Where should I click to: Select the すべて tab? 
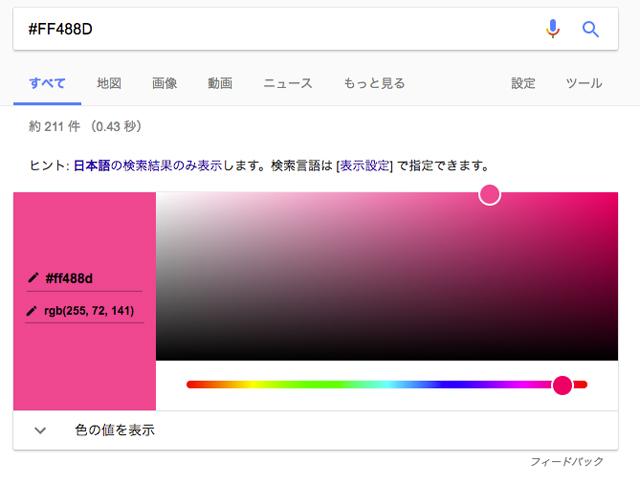pyautogui.click(x=47, y=83)
